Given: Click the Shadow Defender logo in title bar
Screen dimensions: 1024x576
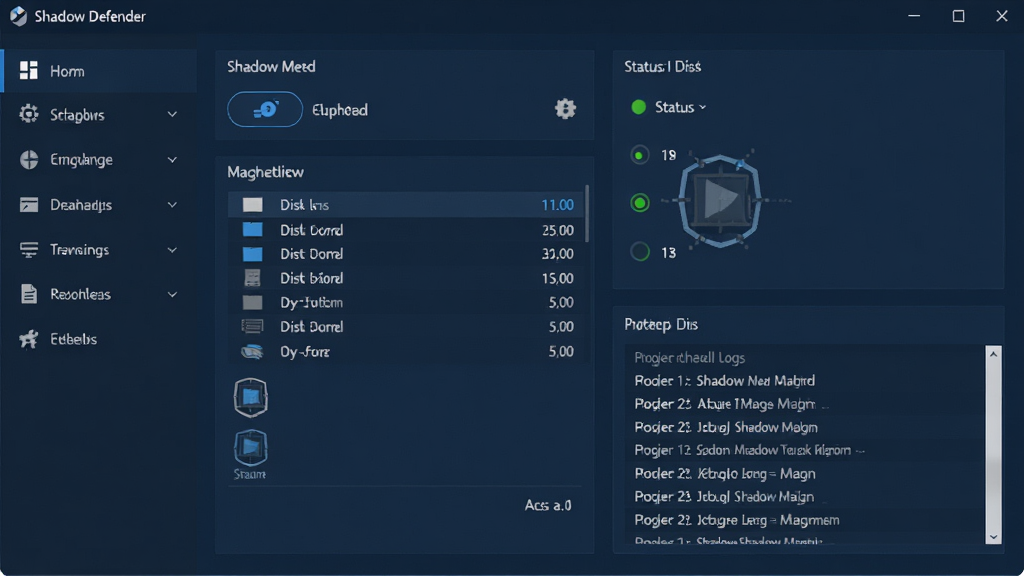Looking at the screenshot, I should pos(18,16).
